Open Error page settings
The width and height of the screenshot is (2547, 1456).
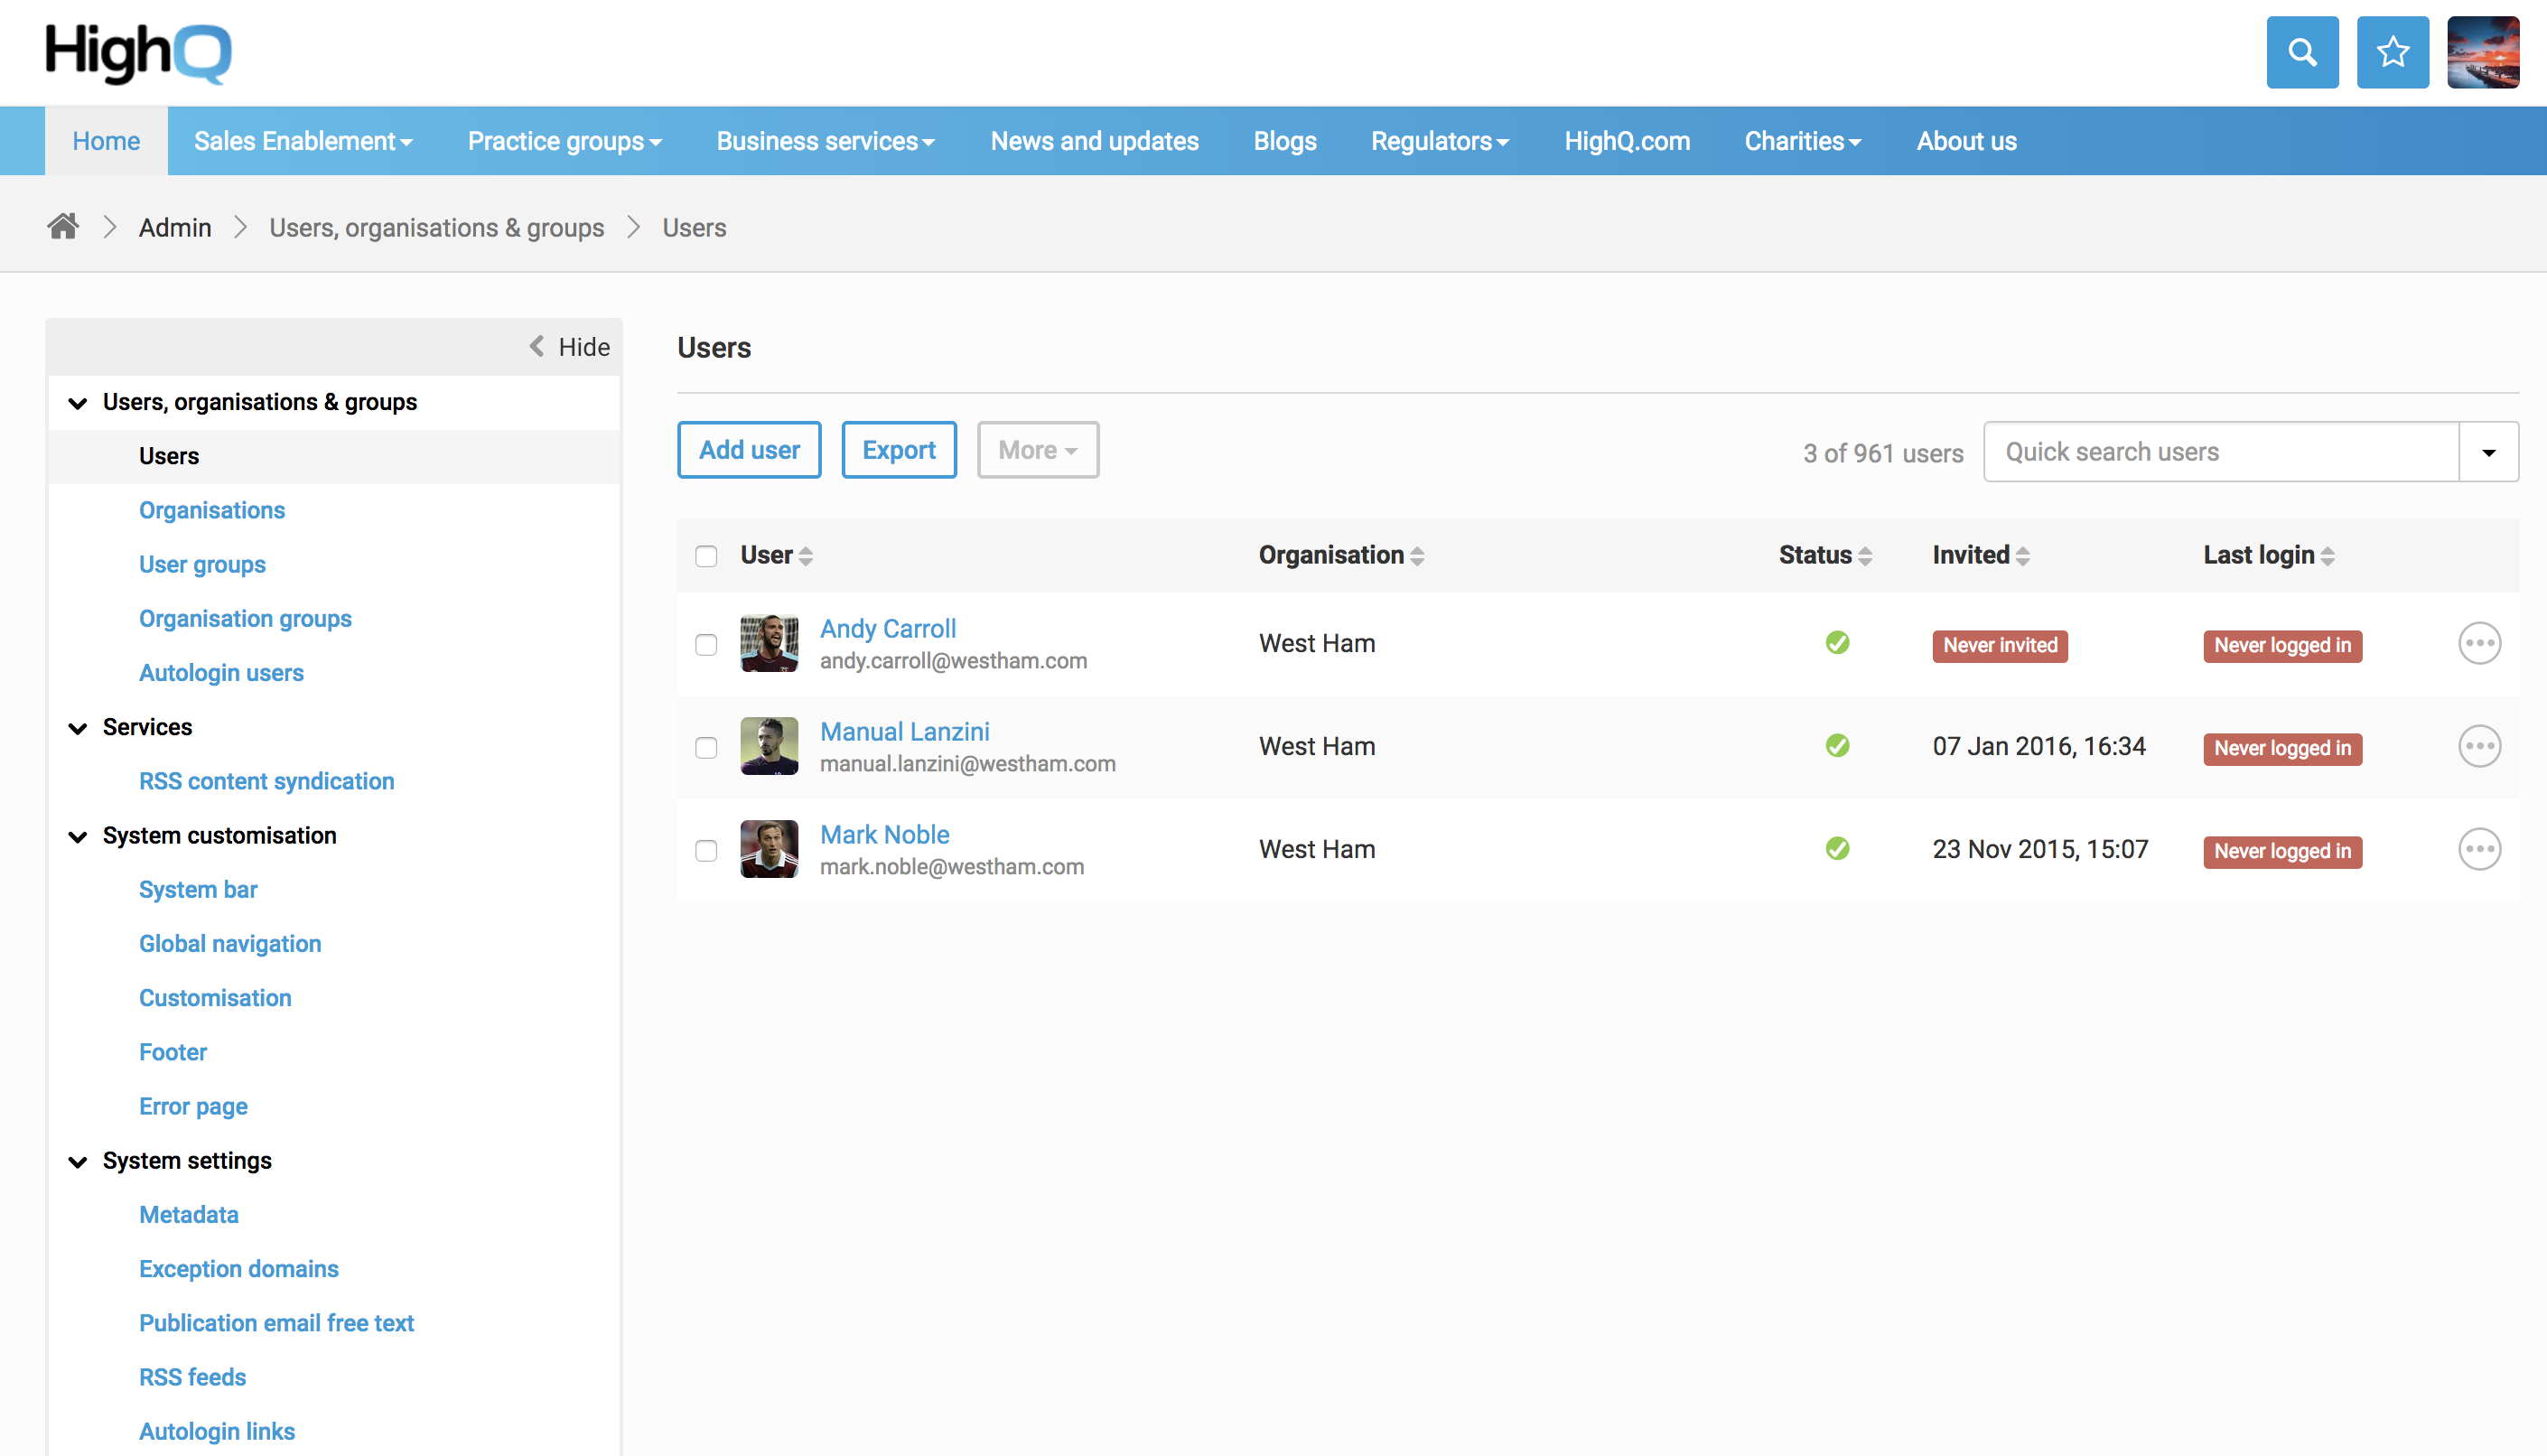pyautogui.click(x=193, y=1106)
